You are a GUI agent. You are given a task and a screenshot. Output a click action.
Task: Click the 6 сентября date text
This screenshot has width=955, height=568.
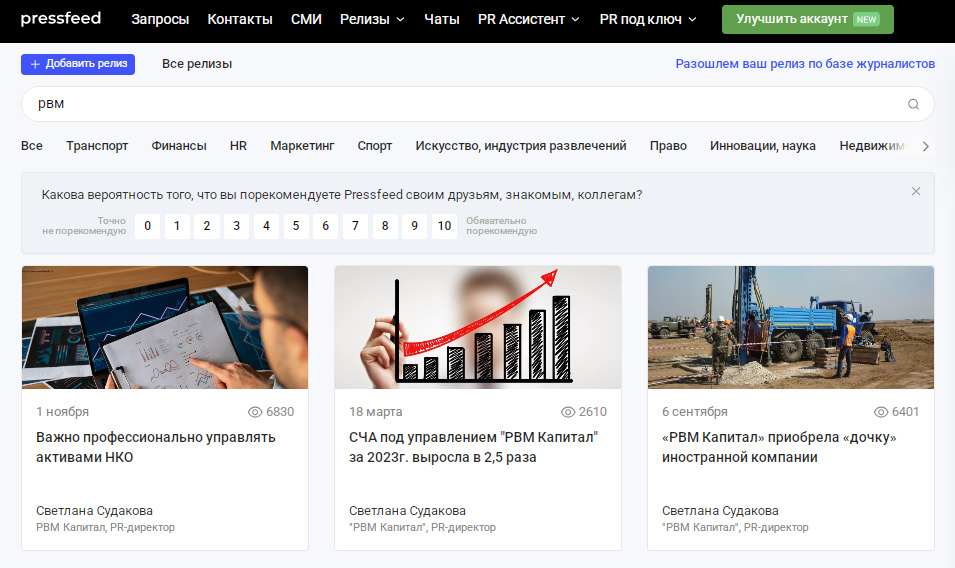(x=695, y=412)
